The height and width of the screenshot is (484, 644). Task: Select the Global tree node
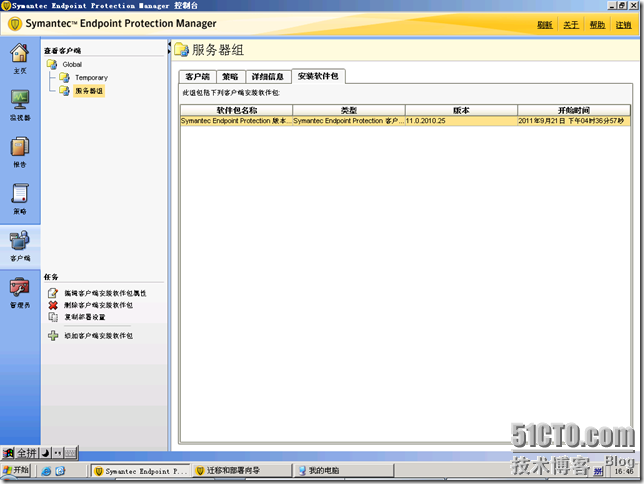[x=72, y=65]
